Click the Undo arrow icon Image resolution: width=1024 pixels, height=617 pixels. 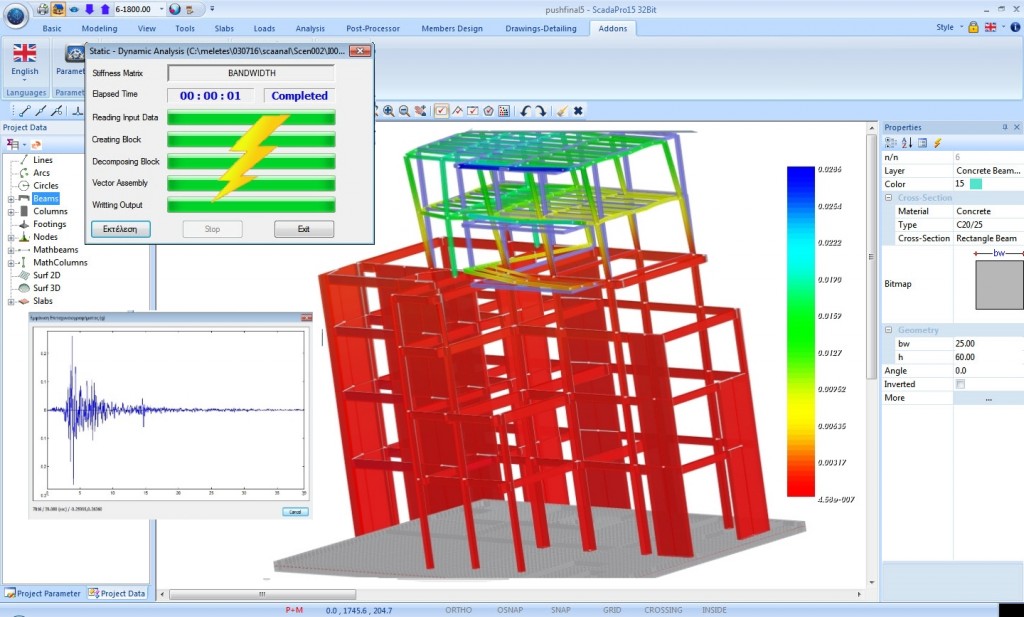pos(525,110)
